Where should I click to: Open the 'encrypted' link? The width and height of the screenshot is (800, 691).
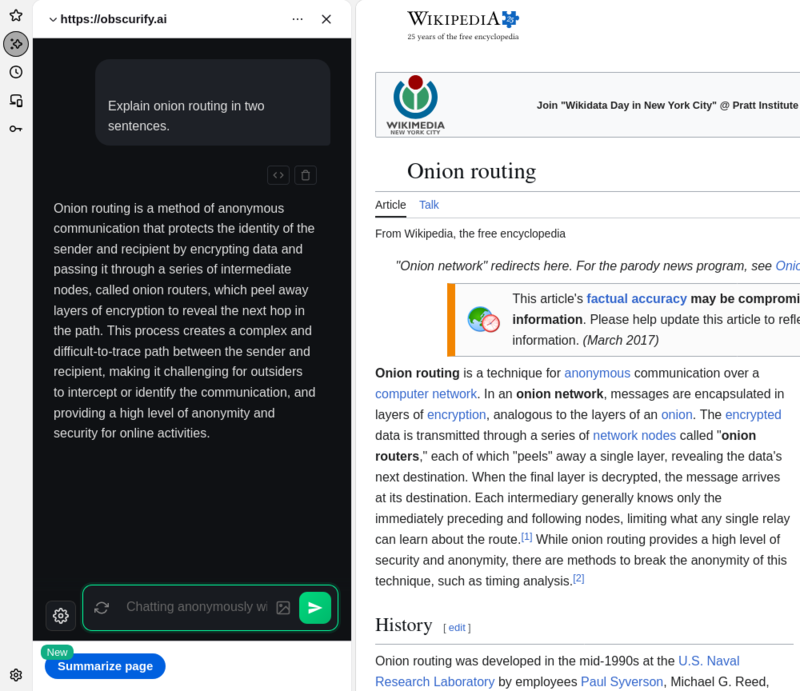tap(753, 414)
